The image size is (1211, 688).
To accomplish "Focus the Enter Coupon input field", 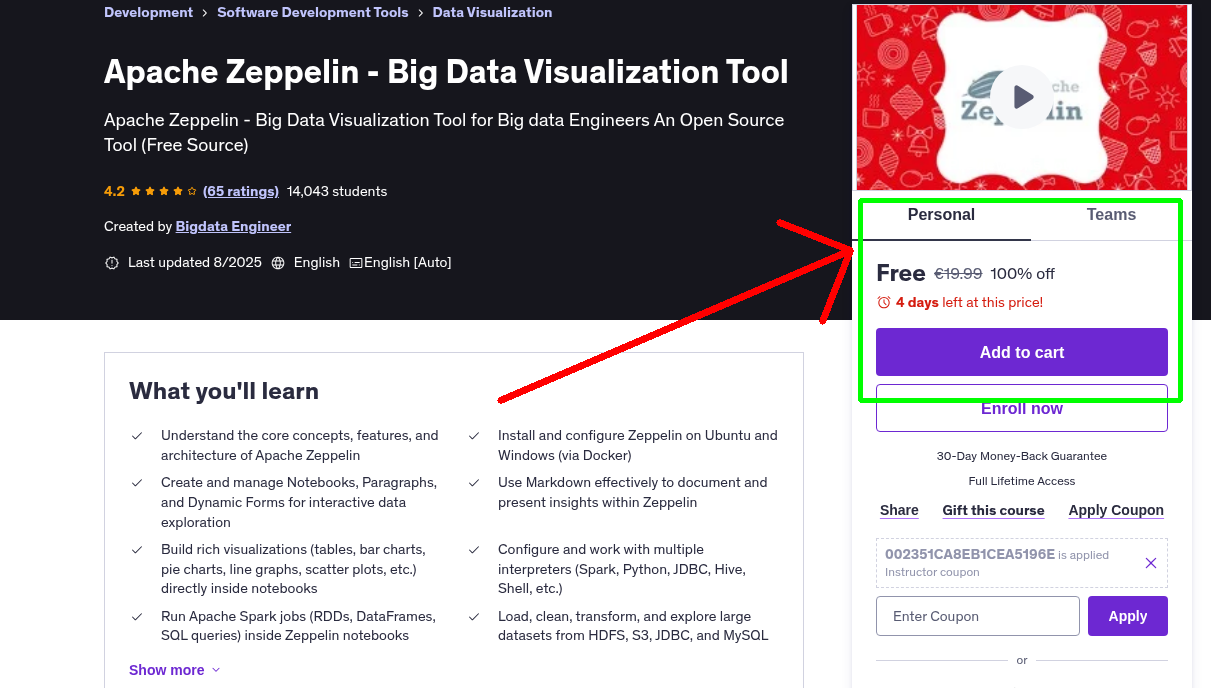I will point(978,616).
